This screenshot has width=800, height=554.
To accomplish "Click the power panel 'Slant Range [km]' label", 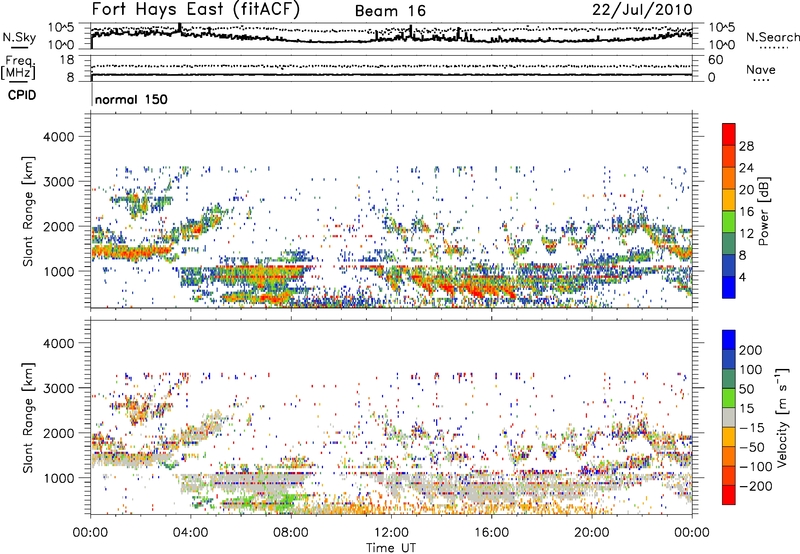I will 28,211.
